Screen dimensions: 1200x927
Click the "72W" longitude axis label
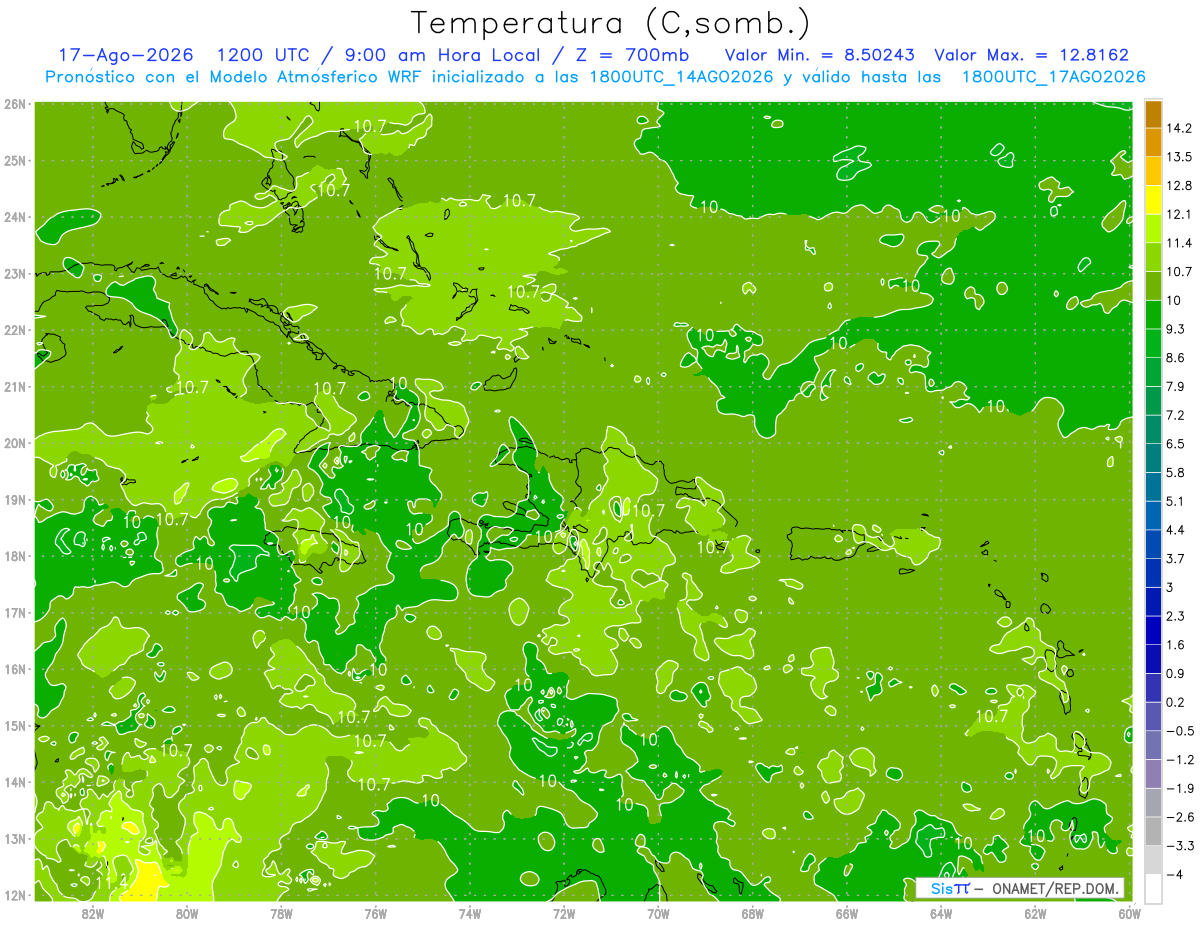click(564, 913)
